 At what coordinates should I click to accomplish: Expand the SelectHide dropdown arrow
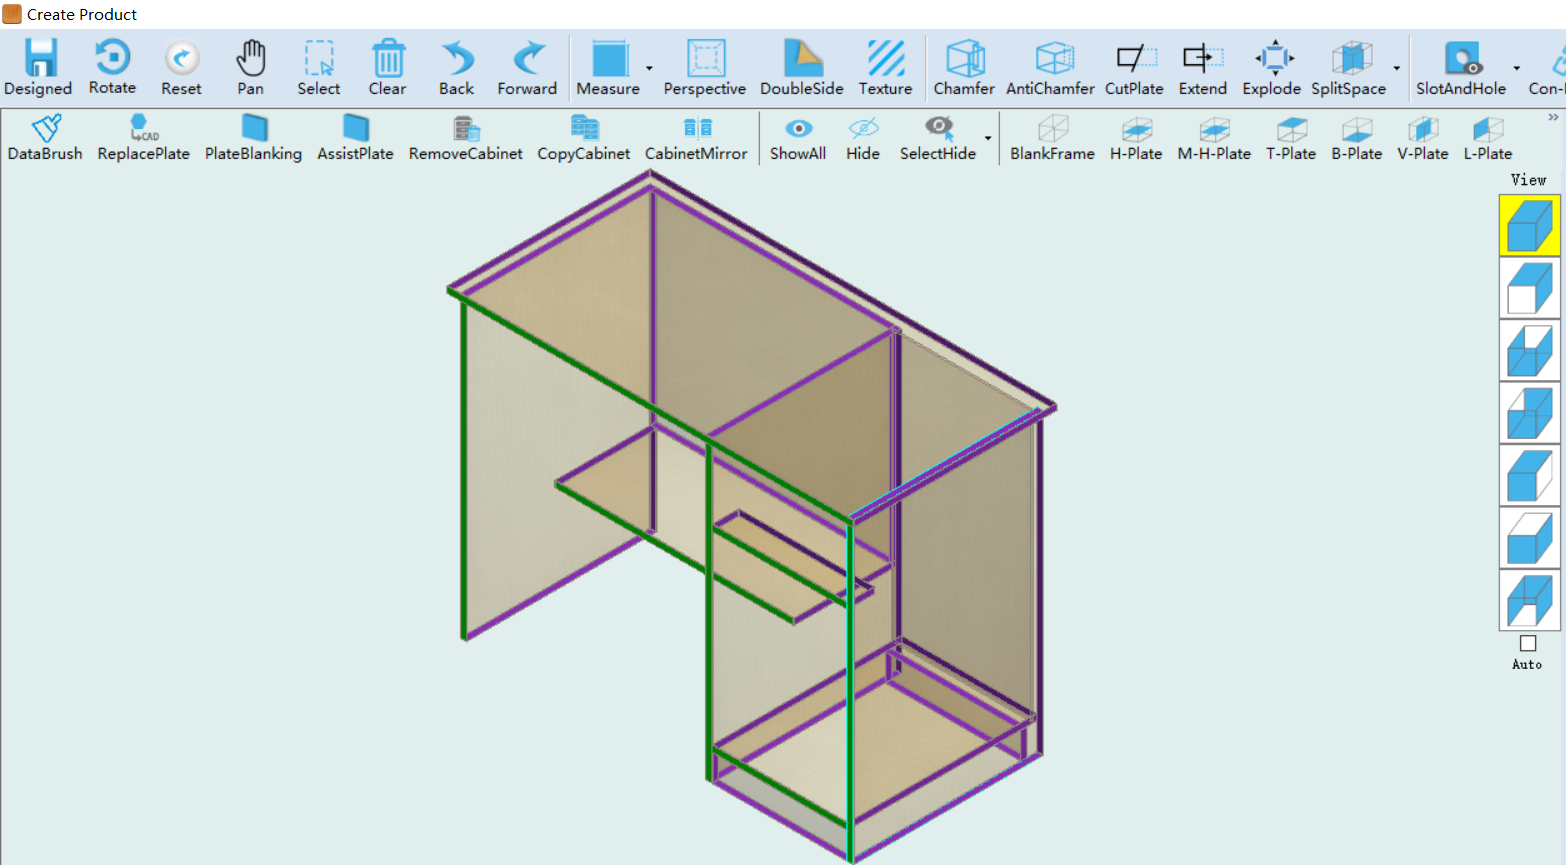(988, 138)
